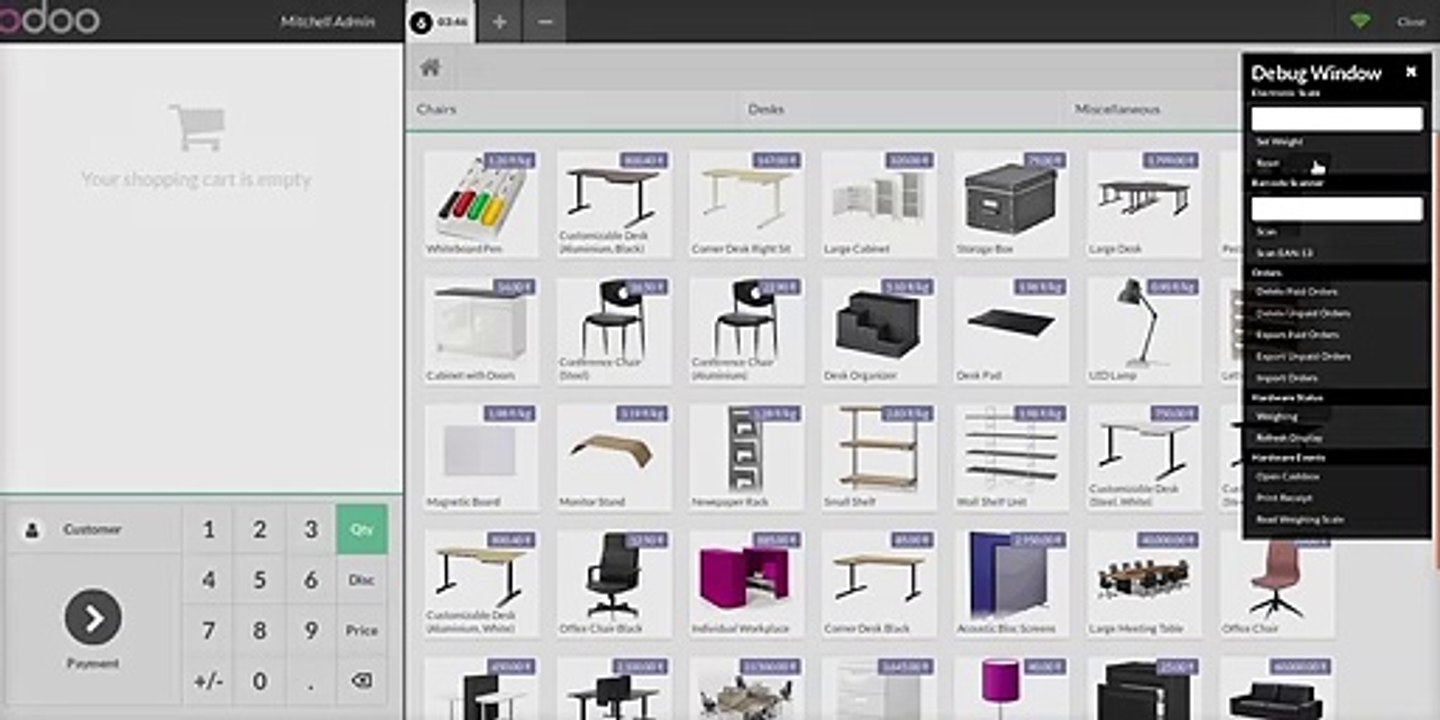Screen dimensions: 1440x720
Task: Click numpad key 7
Action: click(208, 630)
